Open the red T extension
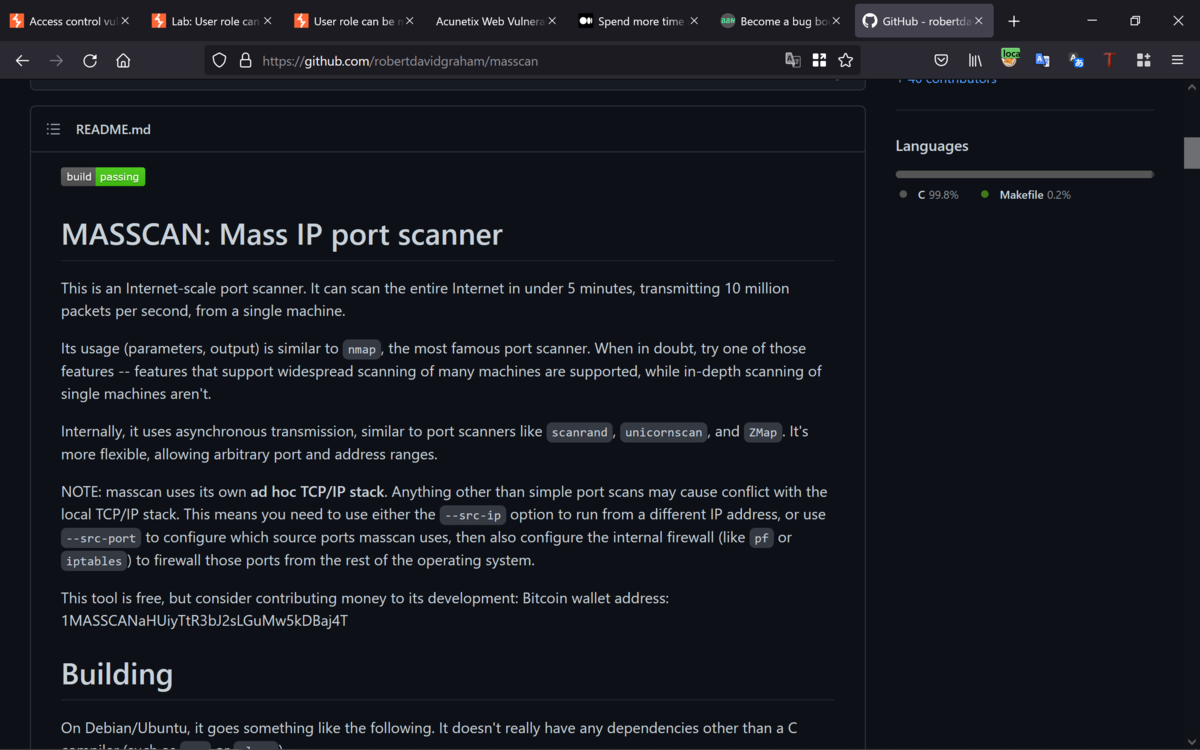 click(1109, 60)
